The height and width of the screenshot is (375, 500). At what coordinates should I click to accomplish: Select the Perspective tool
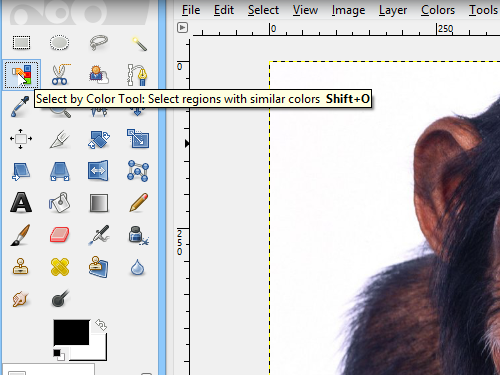(60, 171)
